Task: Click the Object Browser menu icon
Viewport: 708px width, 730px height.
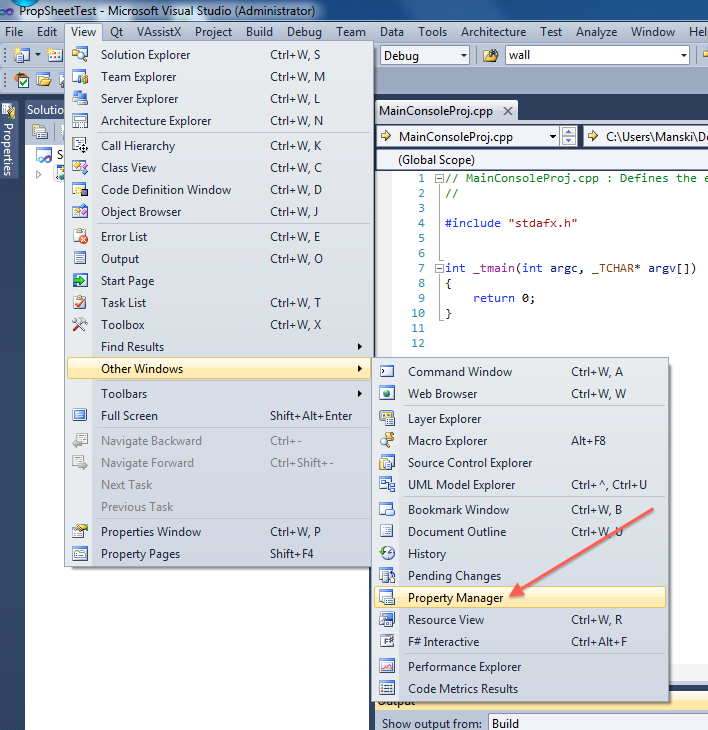Action: click(x=80, y=211)
